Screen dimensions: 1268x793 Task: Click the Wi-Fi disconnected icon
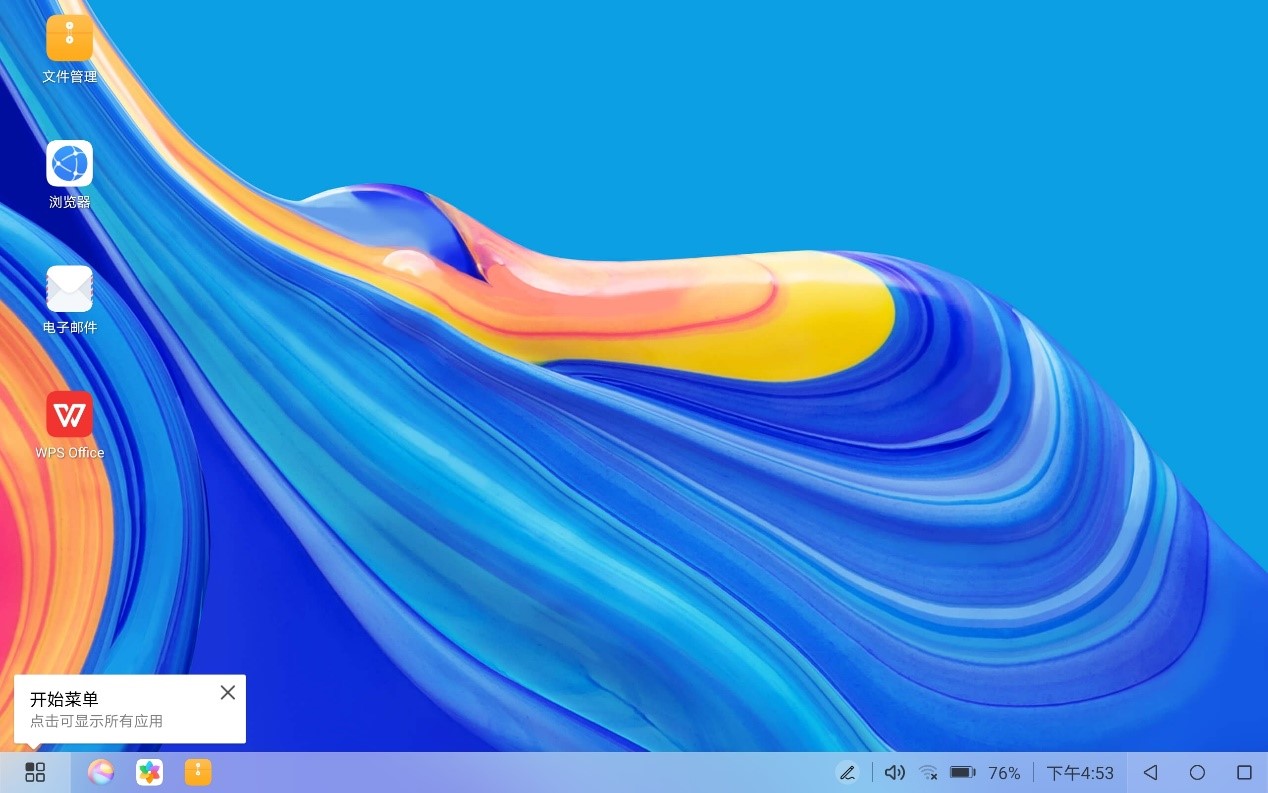[928, 773]
